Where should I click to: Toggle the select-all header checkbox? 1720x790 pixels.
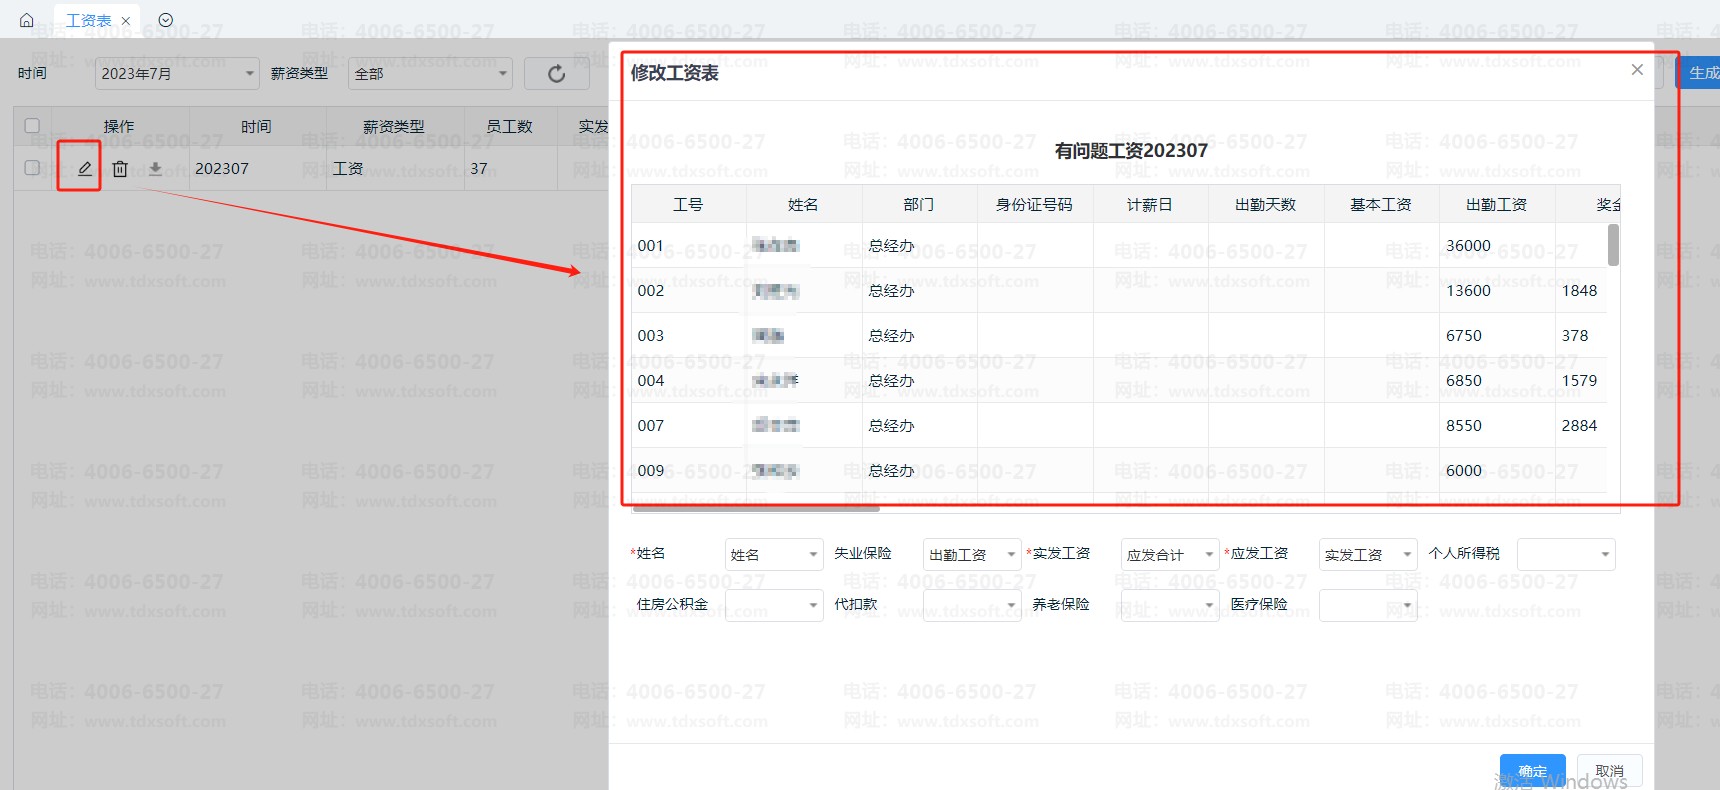[32, 126]
